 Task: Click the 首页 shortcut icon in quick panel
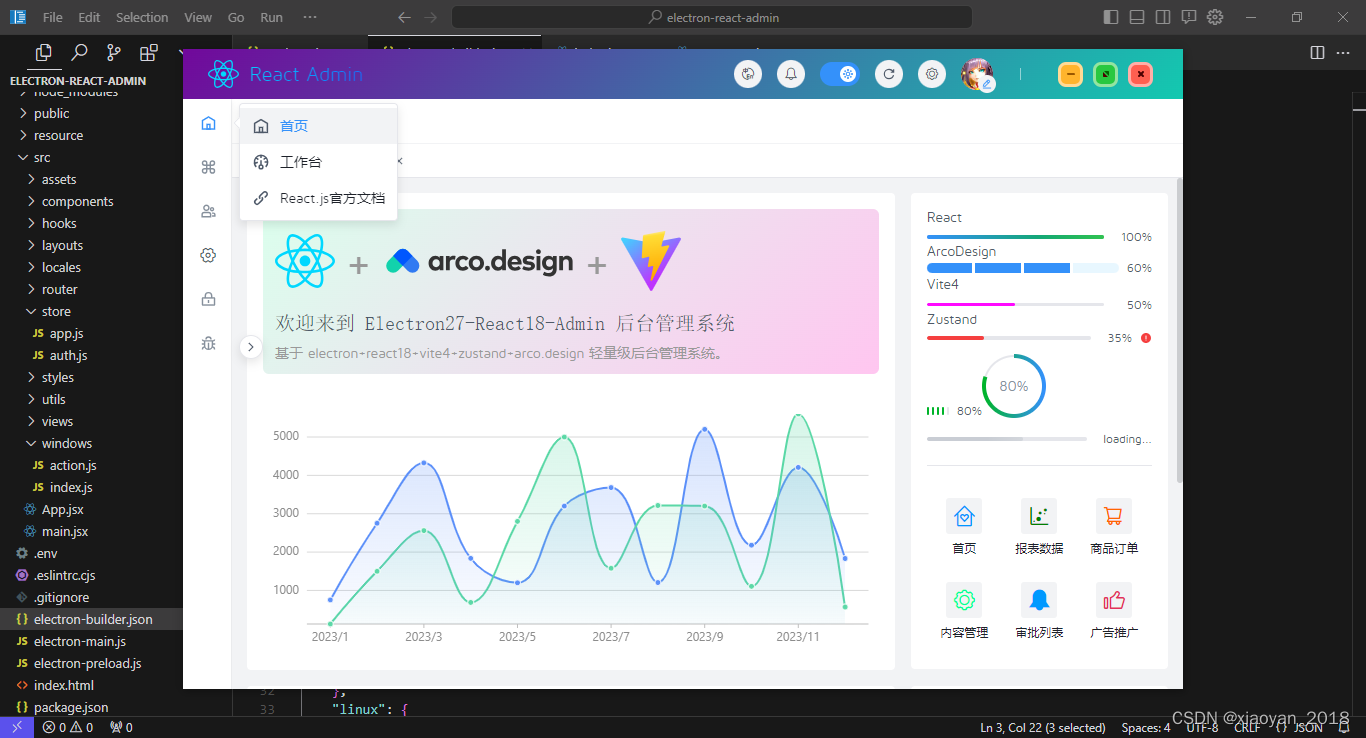point(964,516)
